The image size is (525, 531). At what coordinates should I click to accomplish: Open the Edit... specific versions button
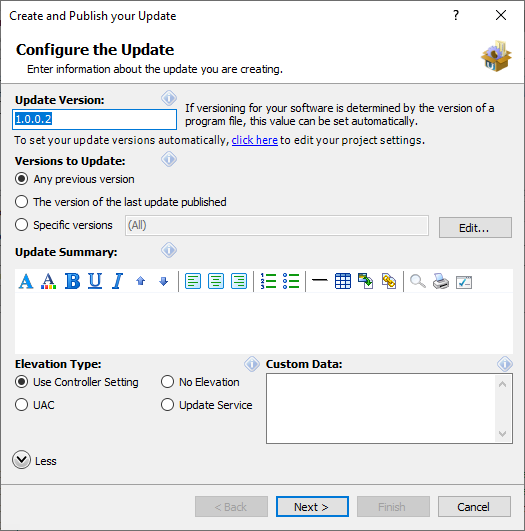pyautogui.click(x=475, y=228)
